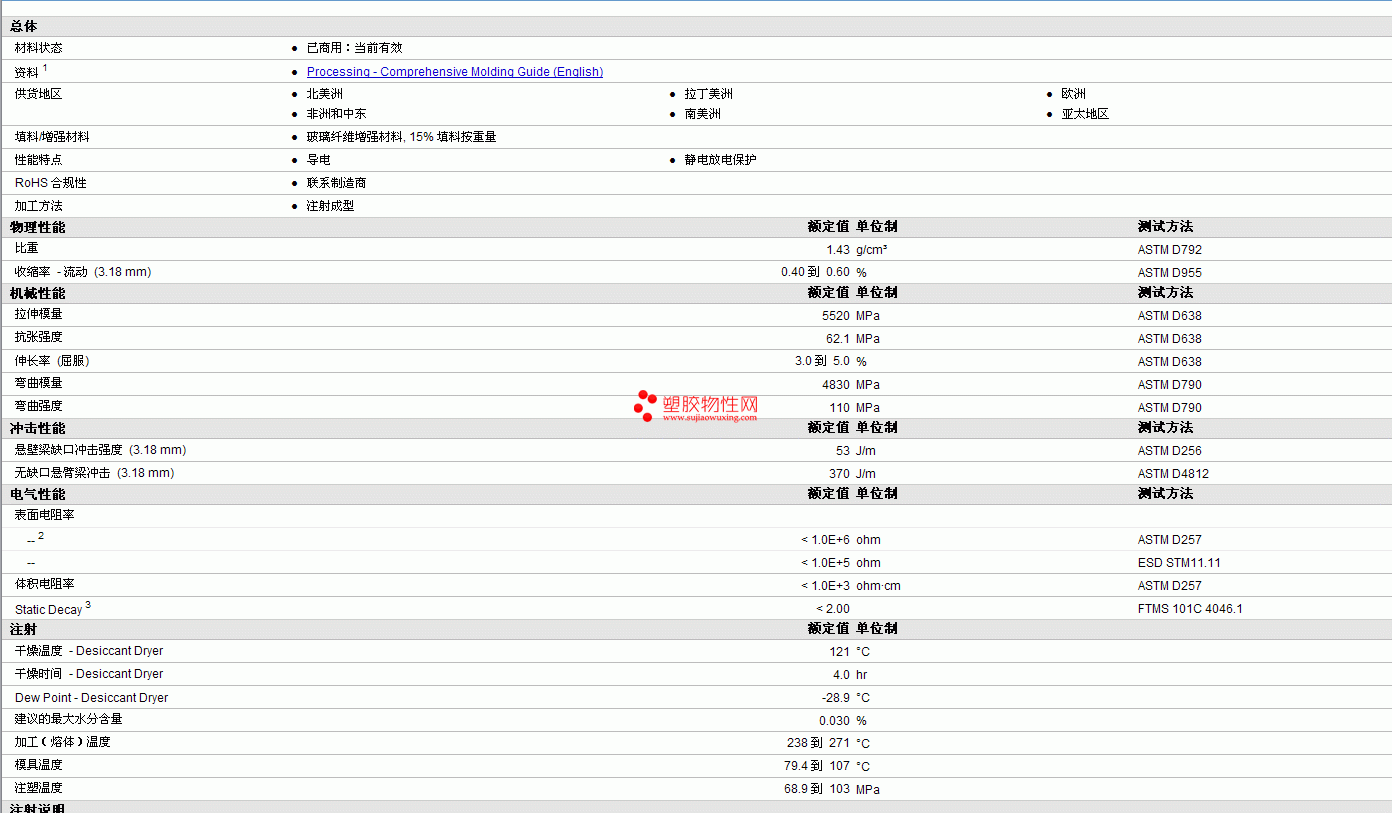Click the 加工（熔体）温度 row label
The image size is (1392, 813).
[63, 742]
